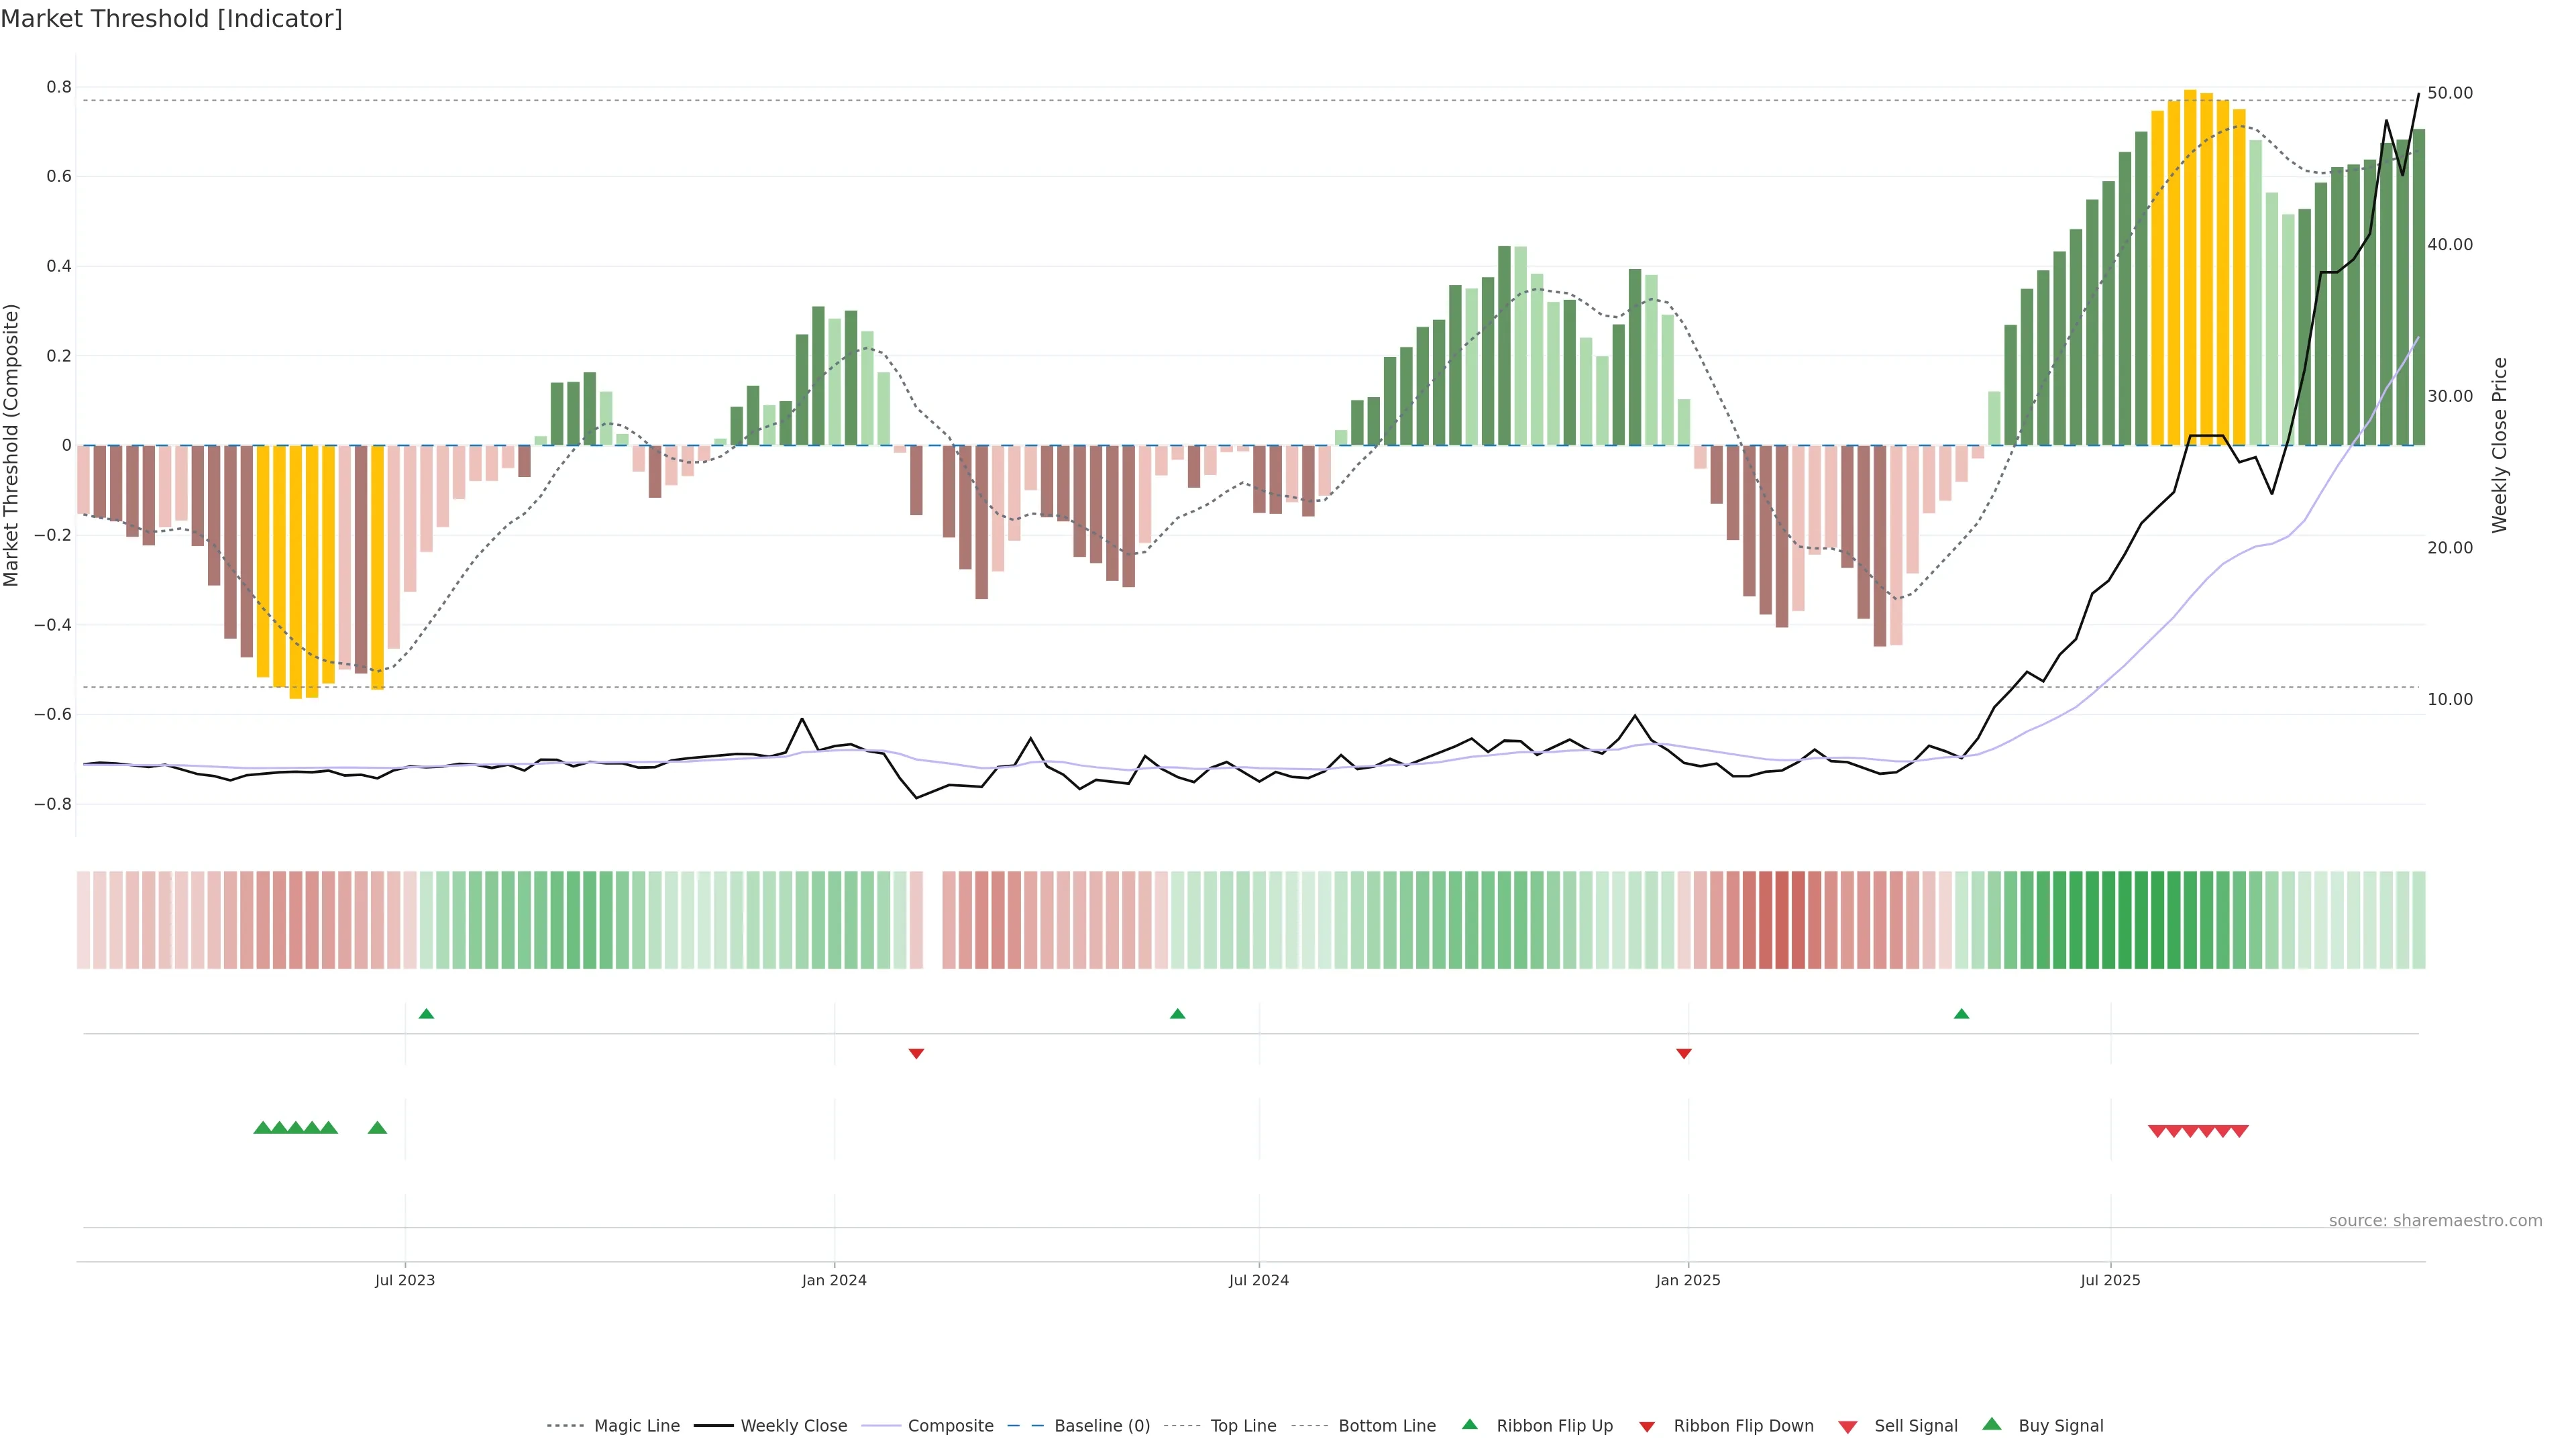Hide the Top Line series via legend
The width and height of the screenshot is (2576, 1449).
(1243, 1426)
